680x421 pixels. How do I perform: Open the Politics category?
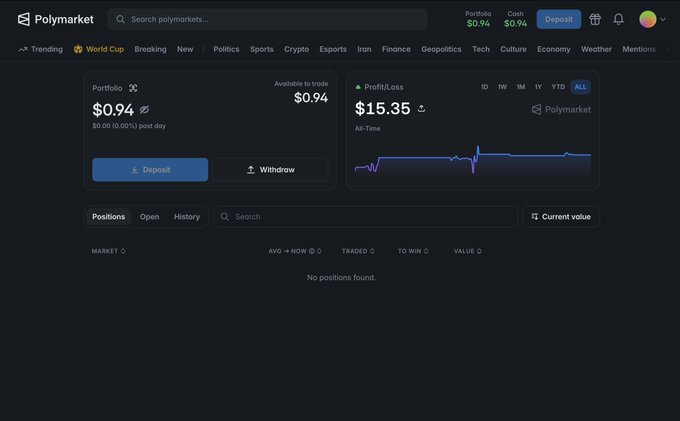(x=226, y=49)
